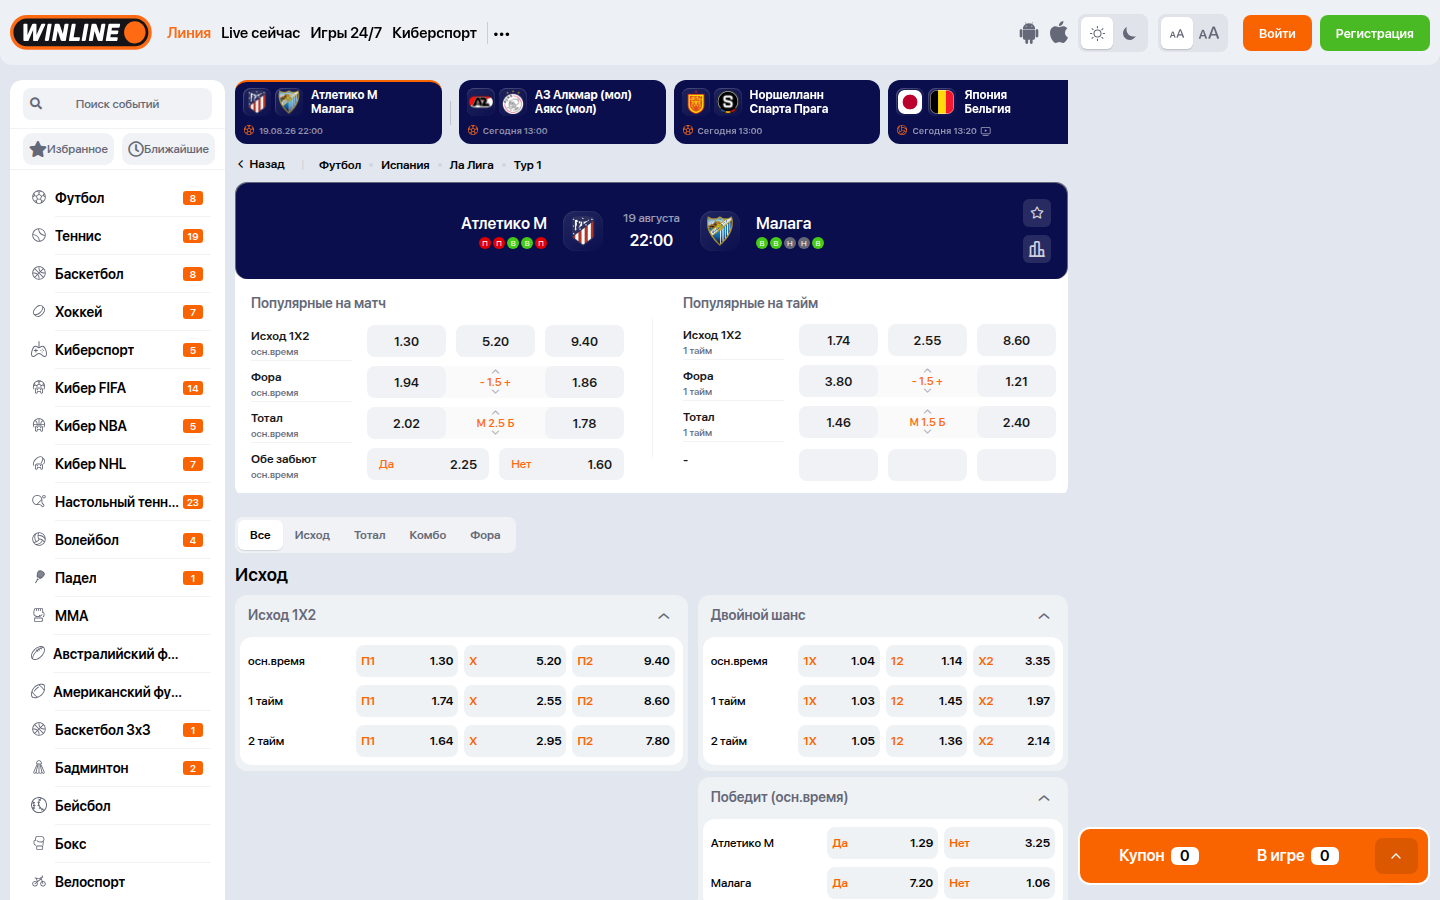Image resolution: width=1440 pixels, height=900 pixels.
Task: Select small font size option
Action: pos(1177,33)
